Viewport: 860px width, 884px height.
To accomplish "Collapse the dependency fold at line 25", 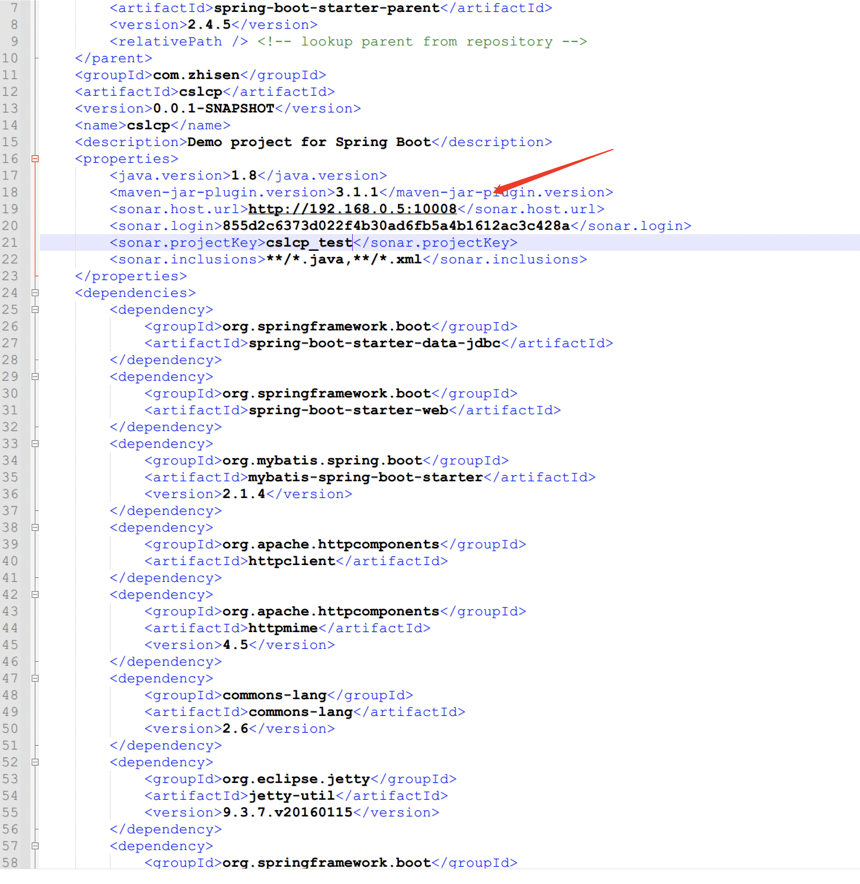I will coord(35,310).
